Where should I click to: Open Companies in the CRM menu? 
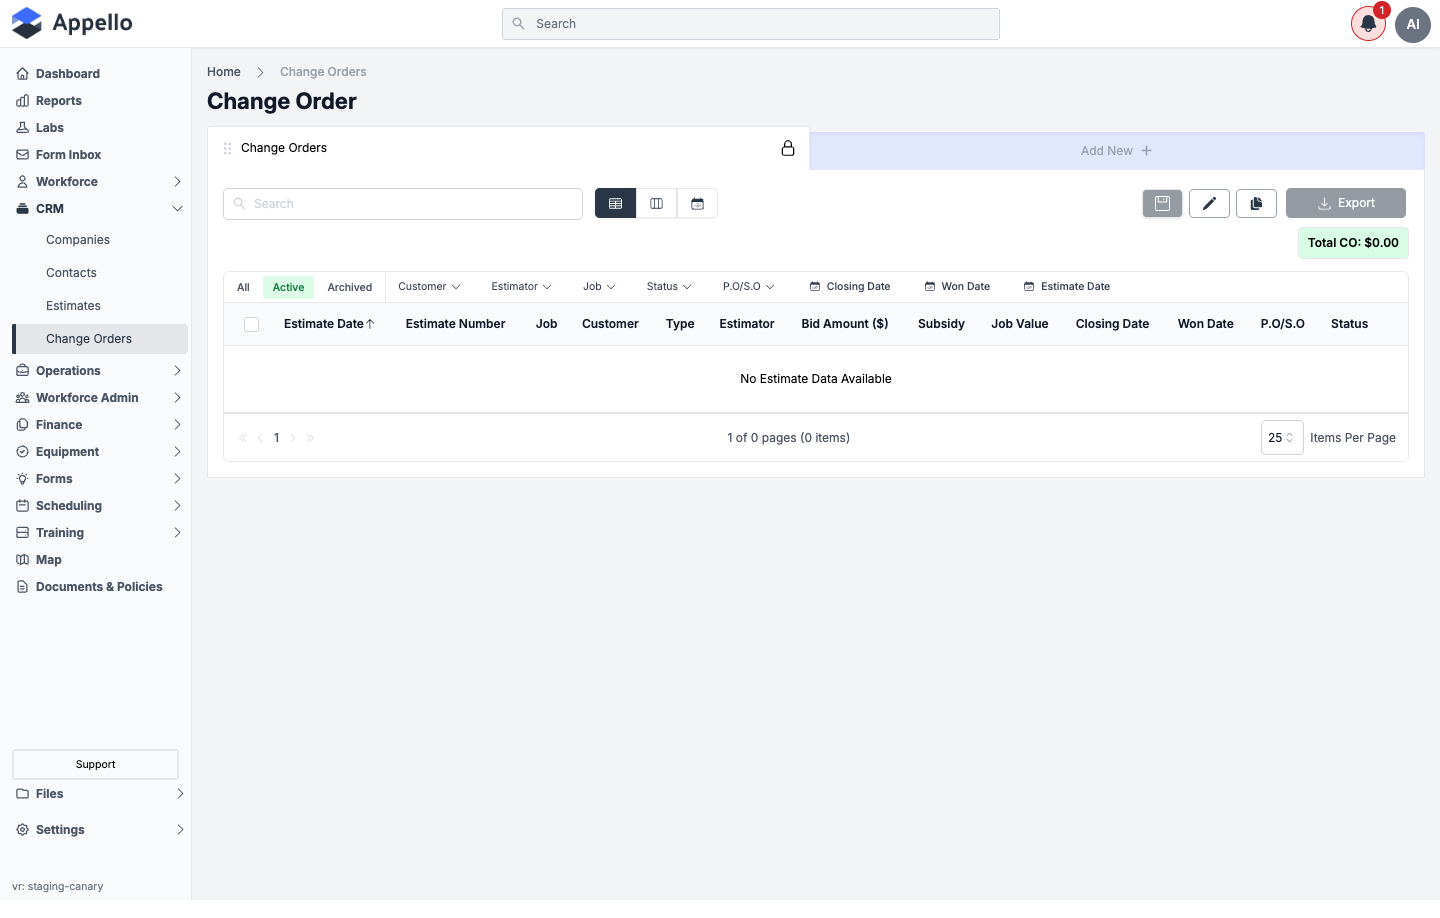(x=78, y=240)
